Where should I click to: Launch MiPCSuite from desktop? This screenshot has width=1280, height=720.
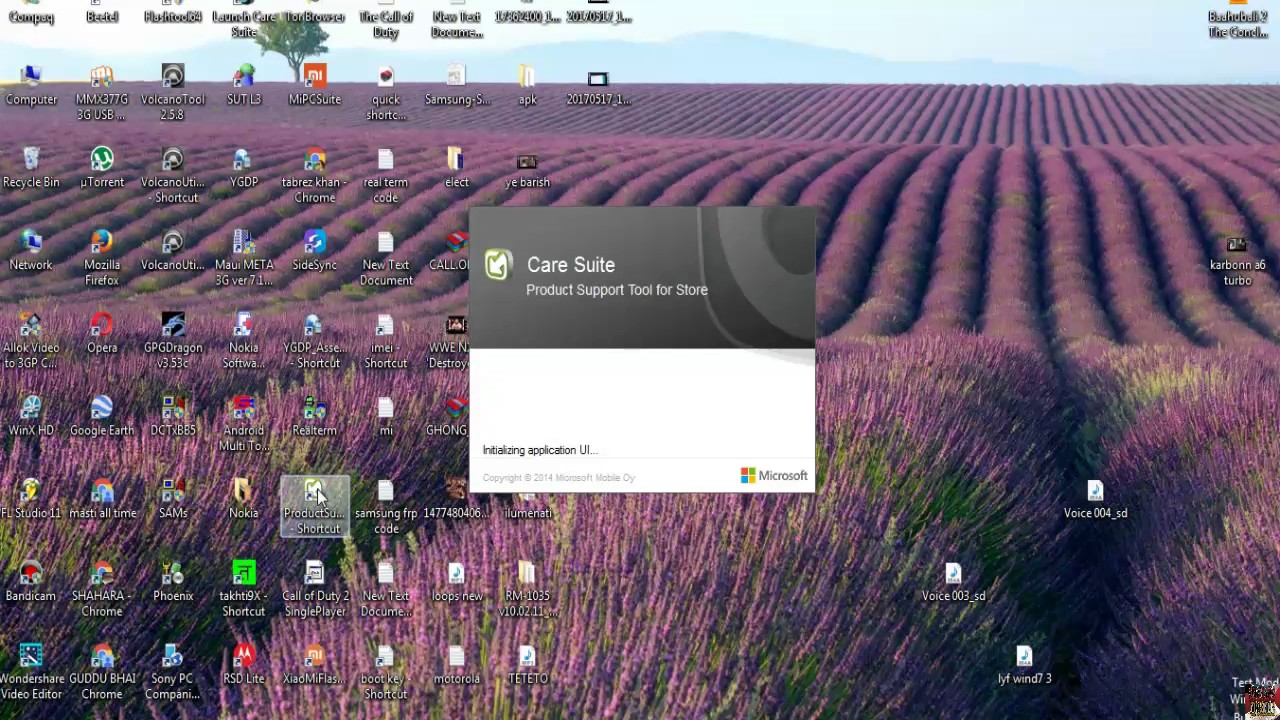click(315, 86)
